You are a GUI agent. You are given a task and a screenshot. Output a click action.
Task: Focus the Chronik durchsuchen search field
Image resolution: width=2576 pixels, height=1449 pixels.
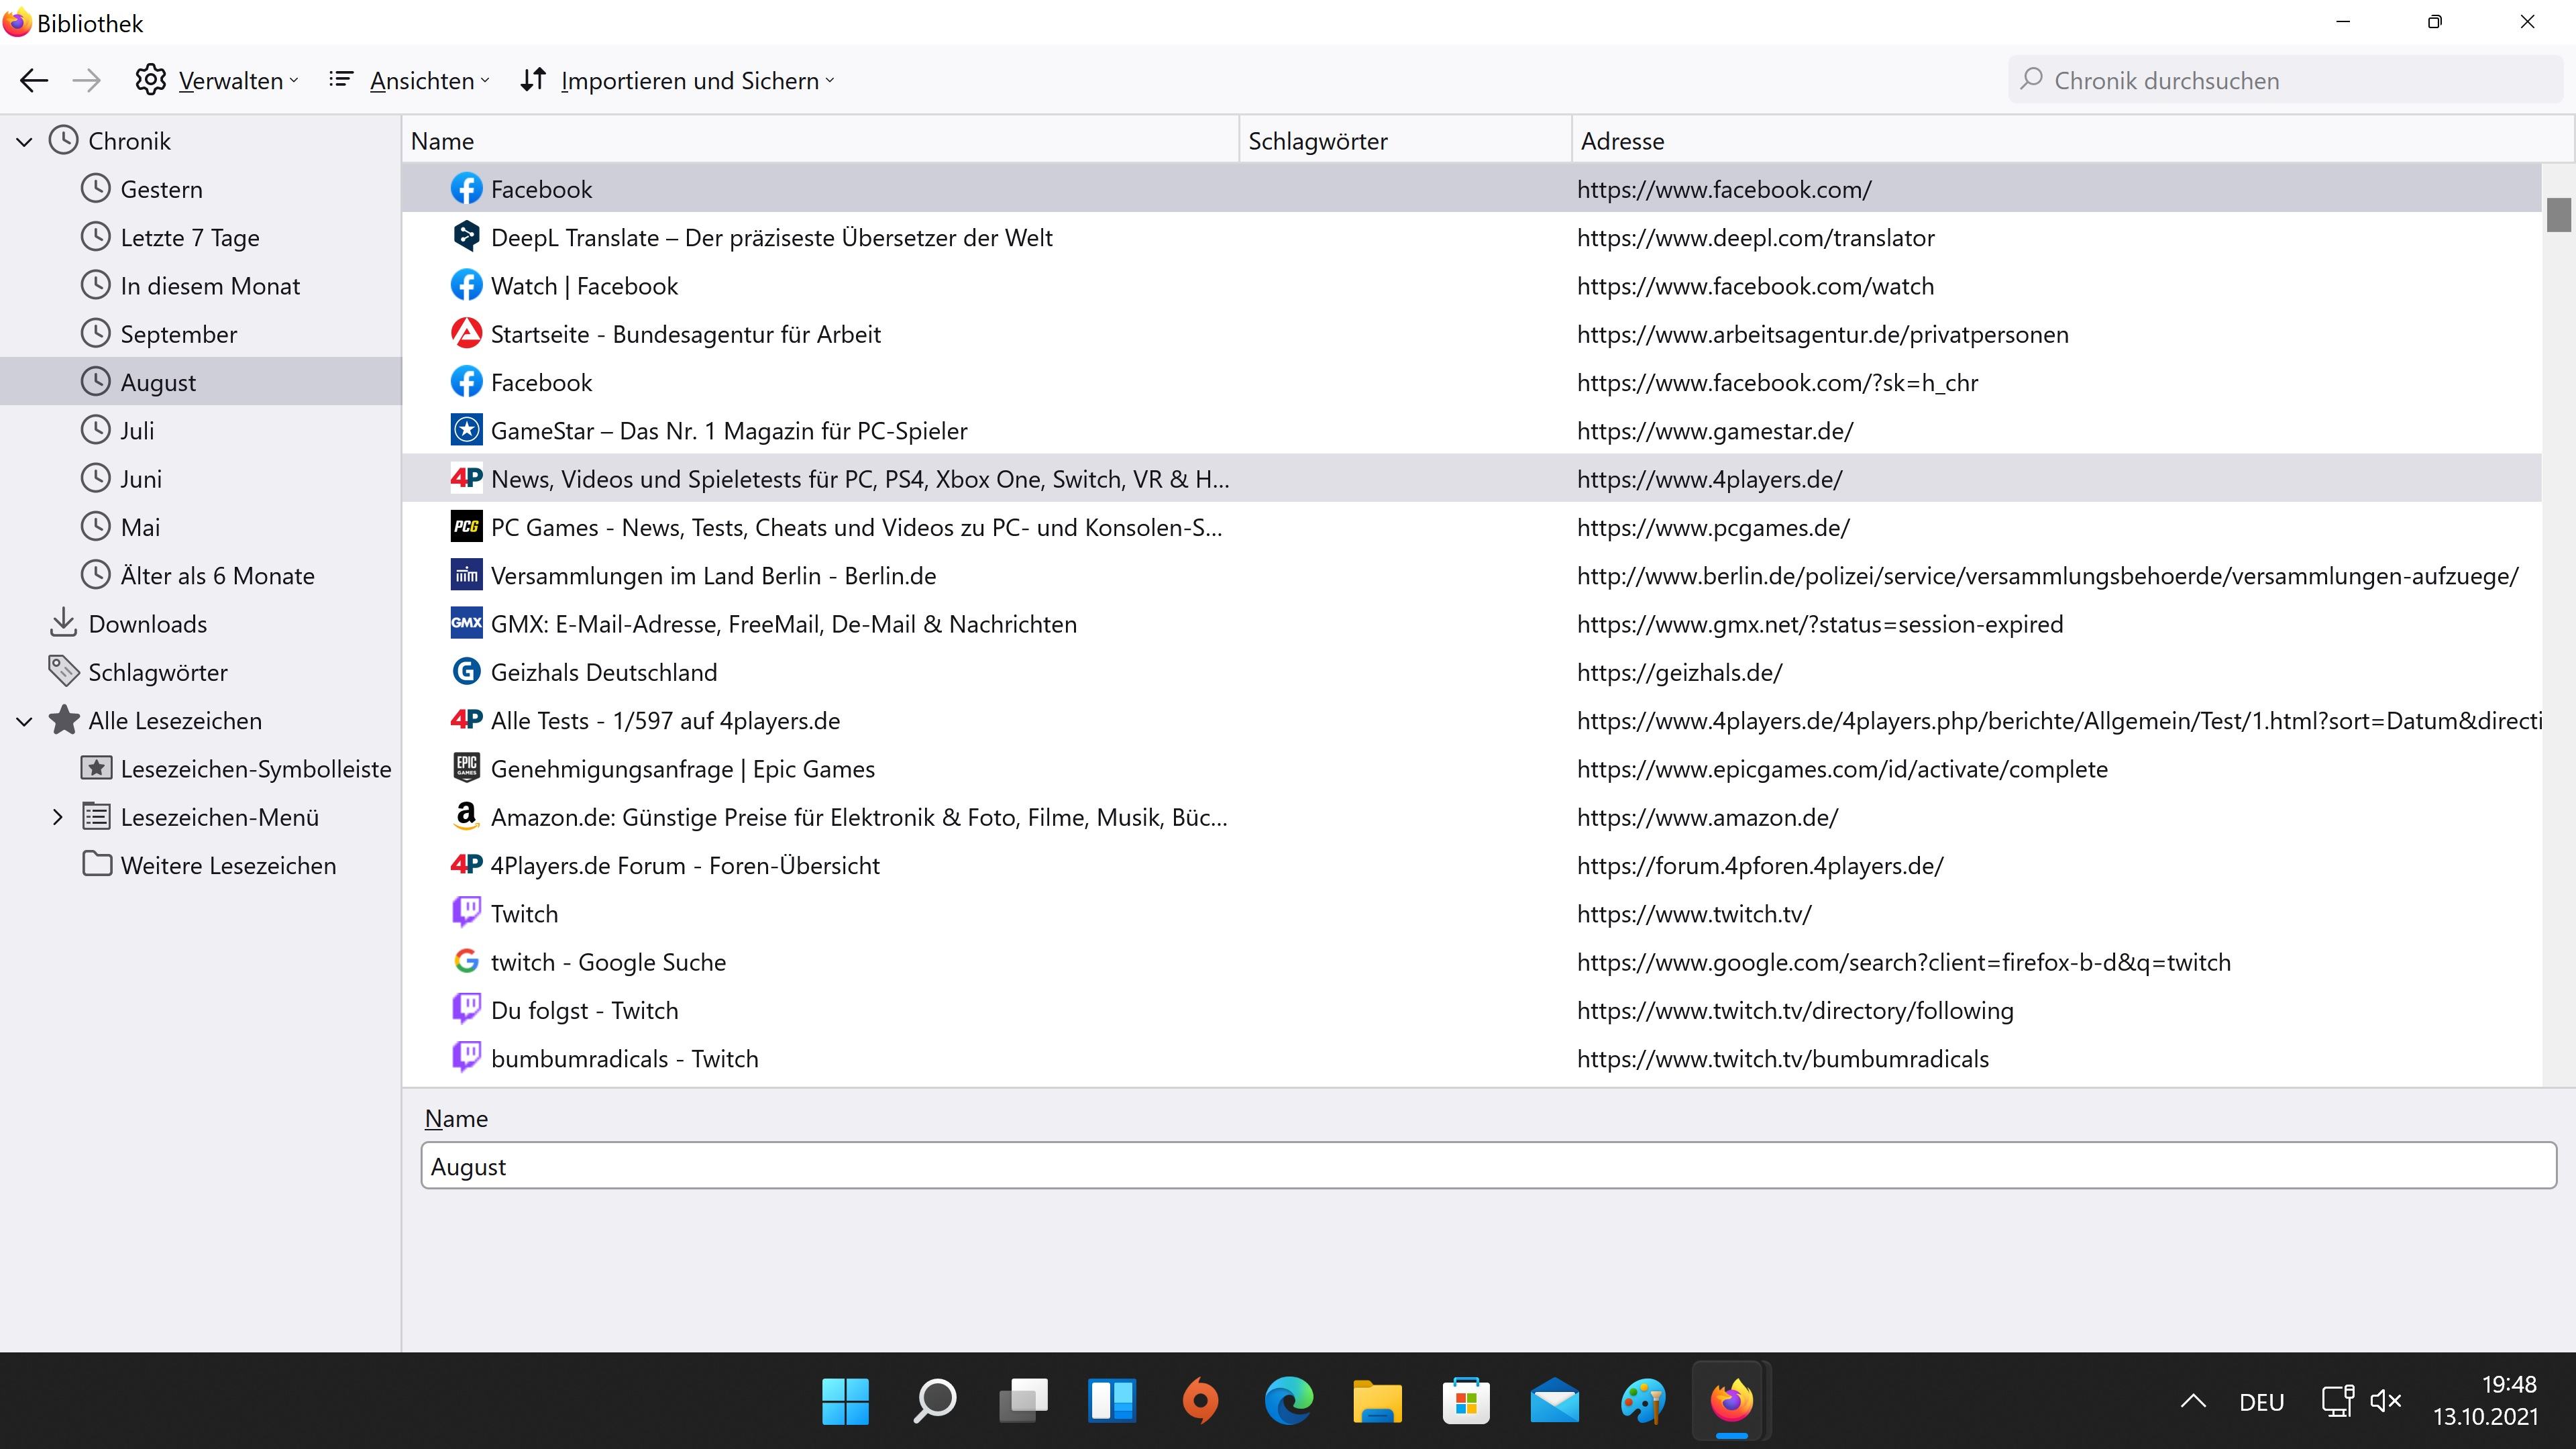2284,80
